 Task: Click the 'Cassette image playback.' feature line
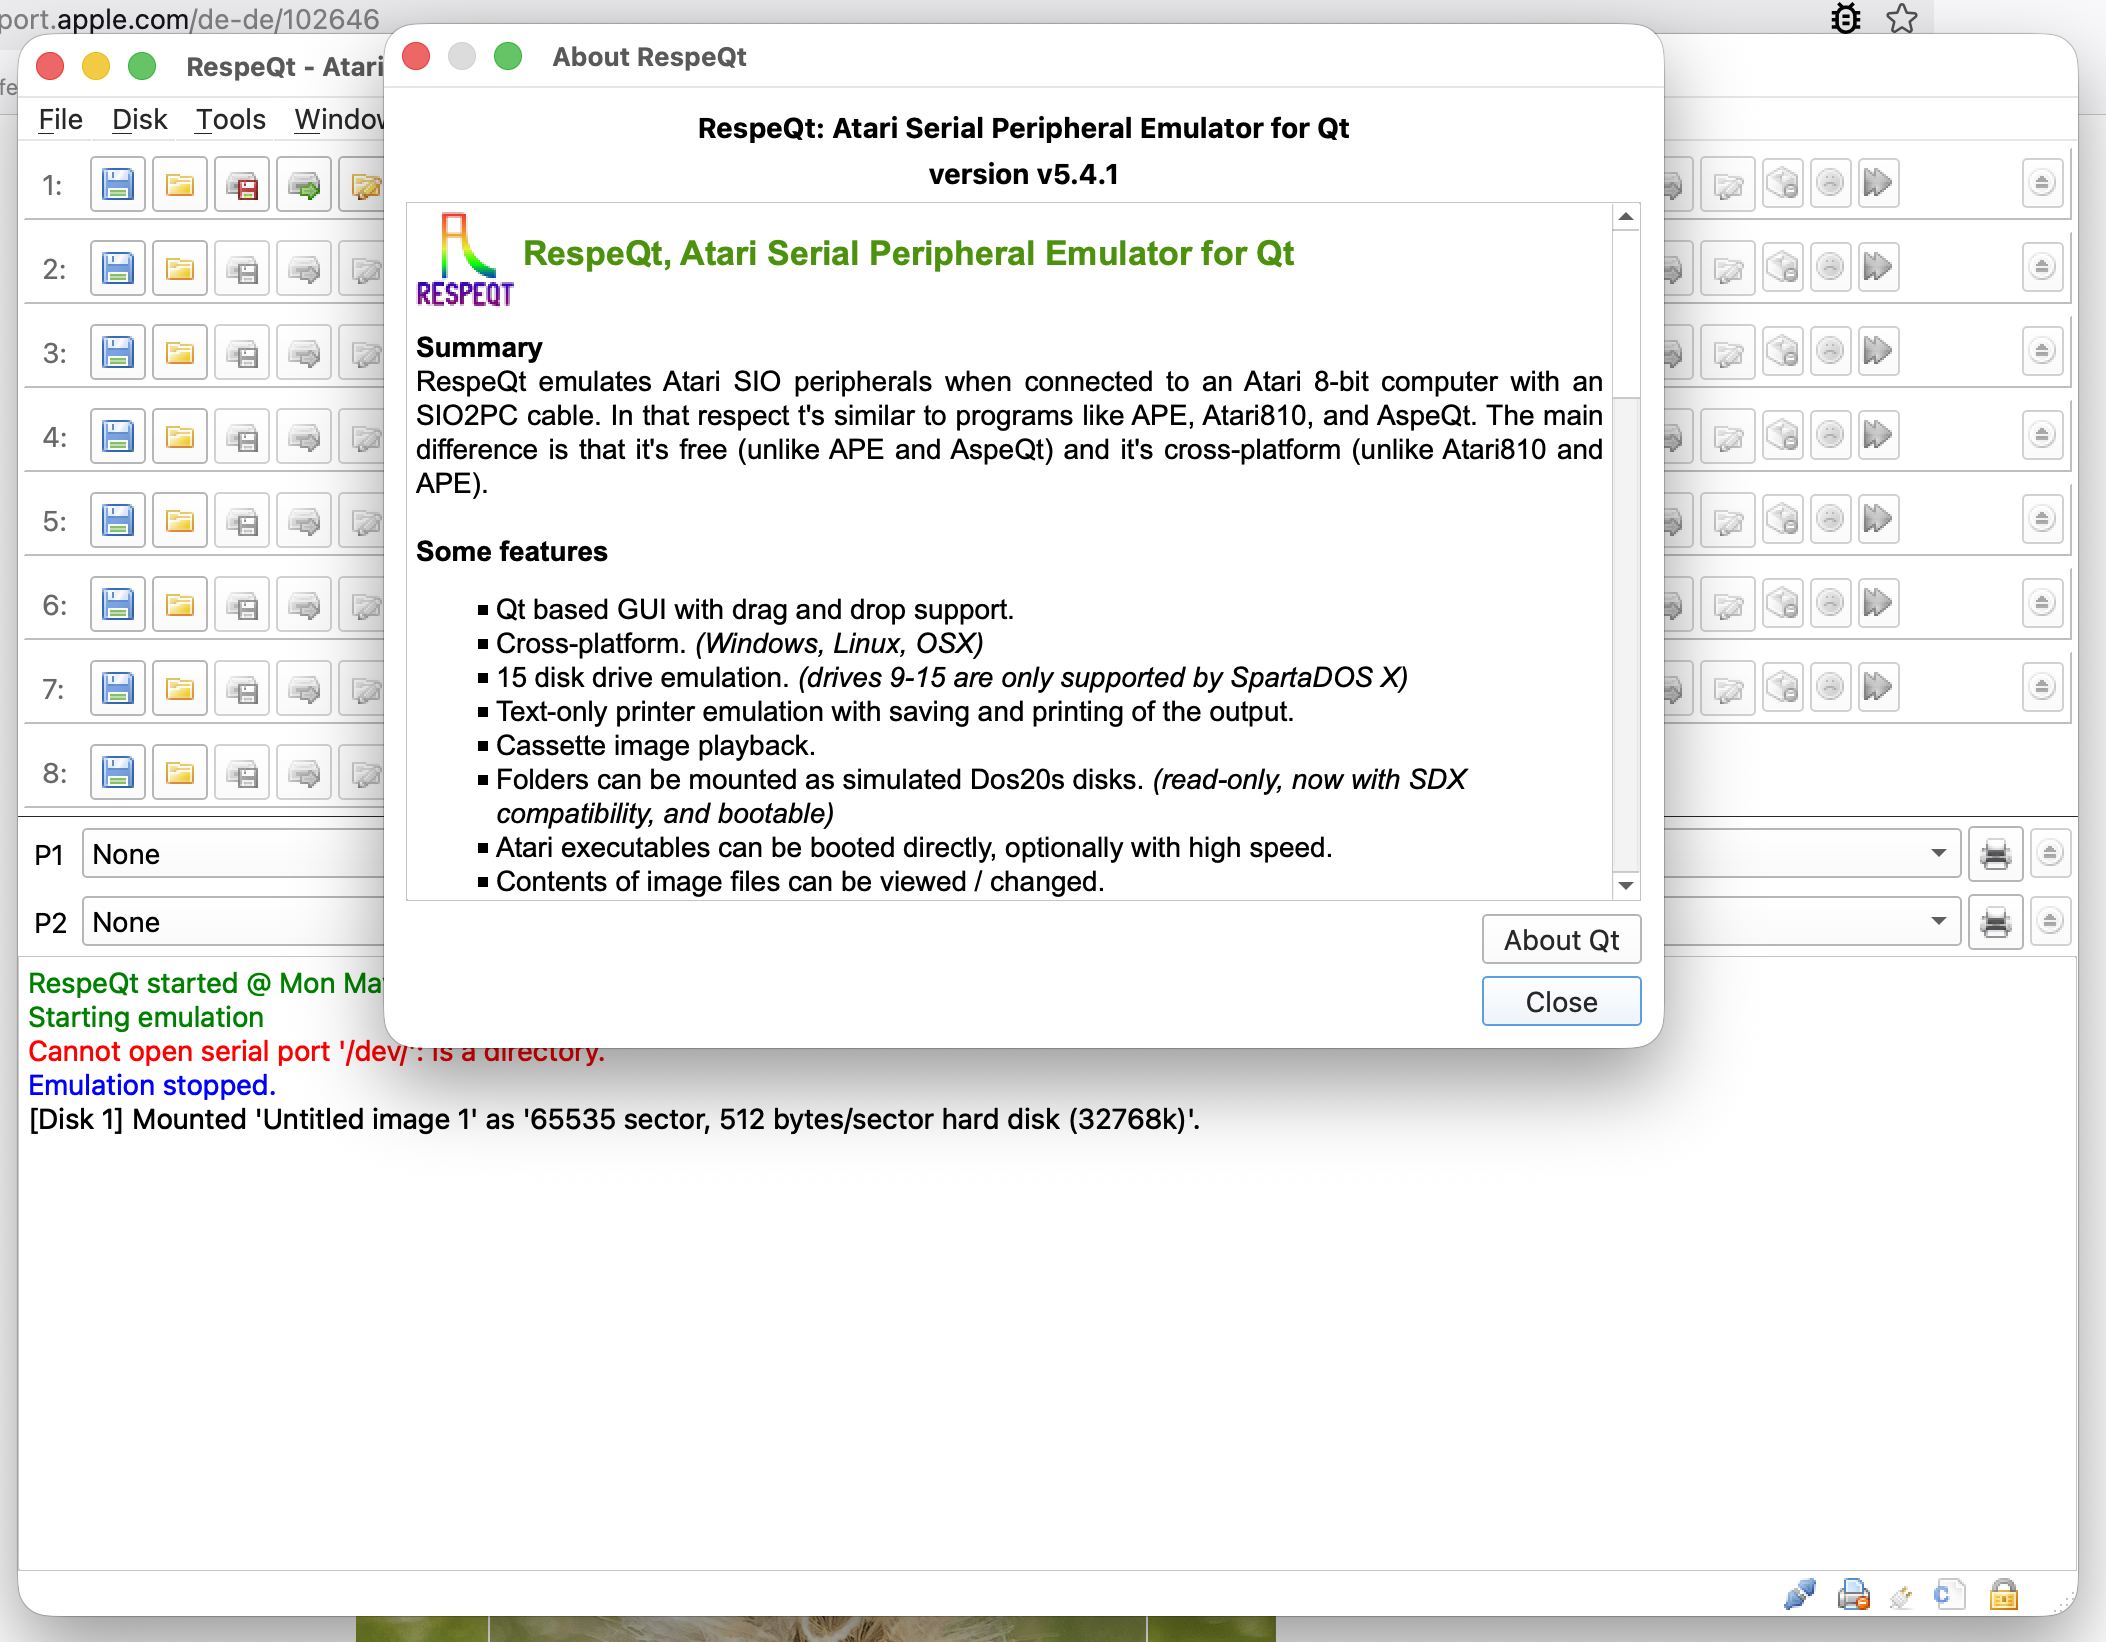(x=656, y=745)
